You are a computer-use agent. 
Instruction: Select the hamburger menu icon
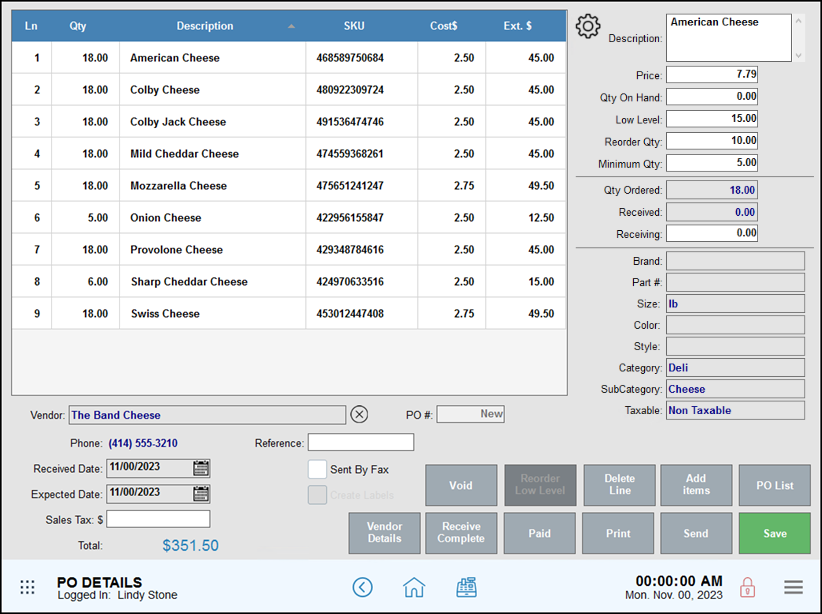tap(793, 587)
